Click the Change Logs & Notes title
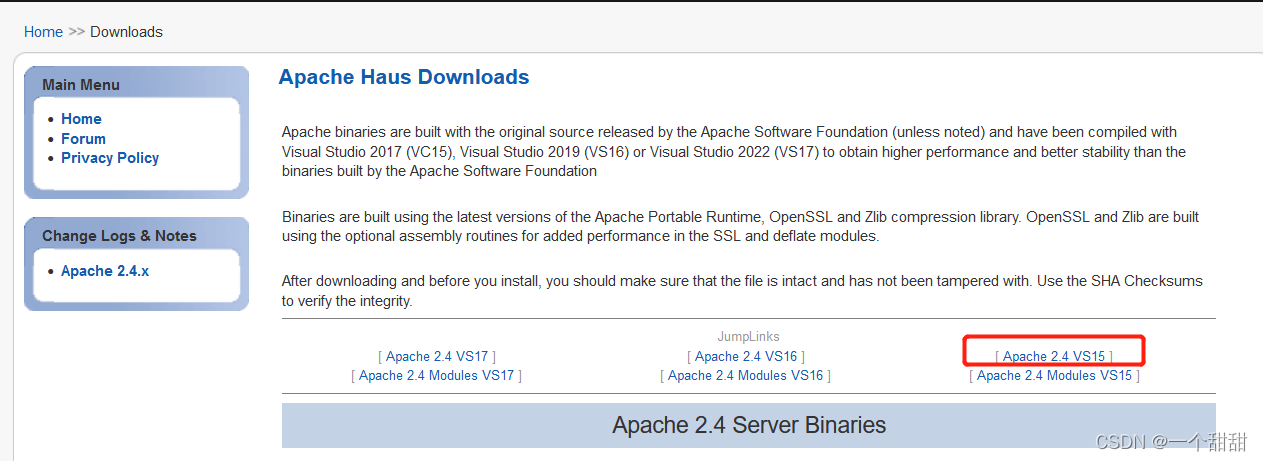This screenshot has width=1263, height=461. 119,236
